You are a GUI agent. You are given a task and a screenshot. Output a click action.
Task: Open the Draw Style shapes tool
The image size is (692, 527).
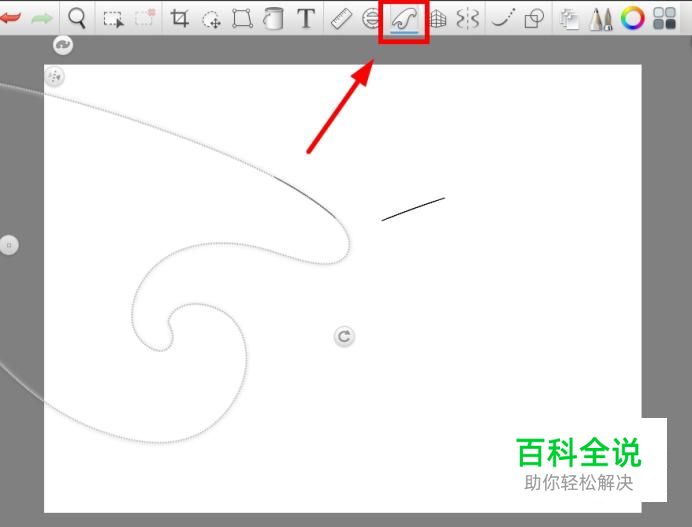(534, 19)
